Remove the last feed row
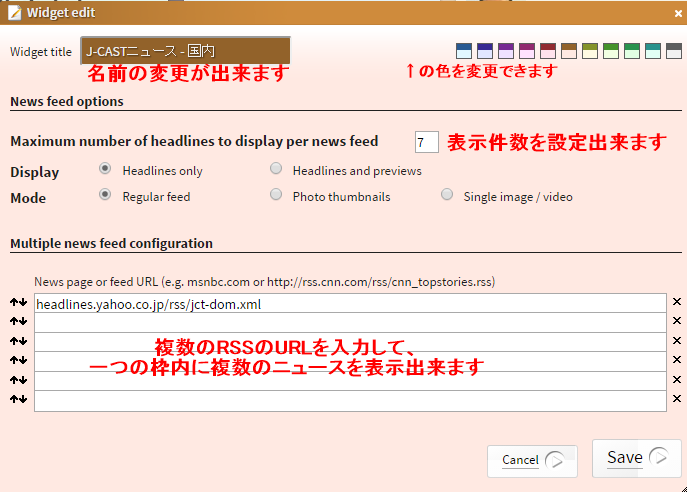The width and height of the screenshot is (687, 492). tap(677, 399)
